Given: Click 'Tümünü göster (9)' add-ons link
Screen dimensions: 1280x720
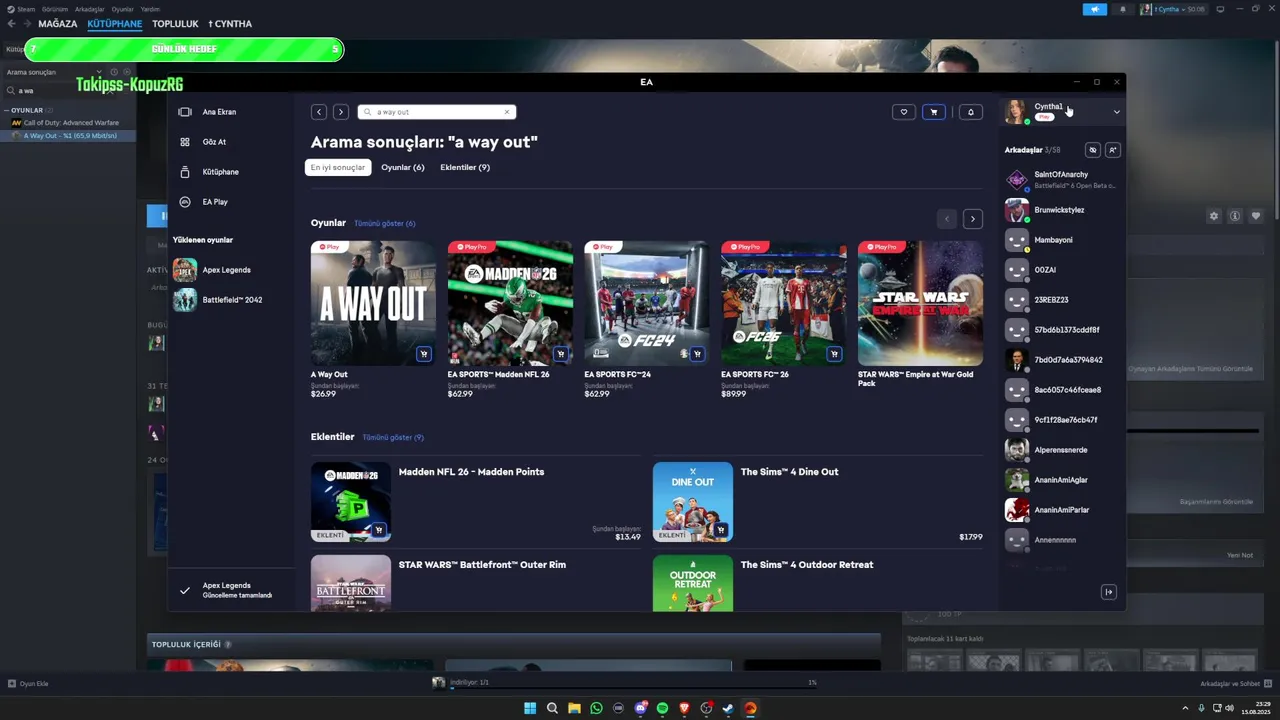Looking at the screenshot, I should 393,437.
